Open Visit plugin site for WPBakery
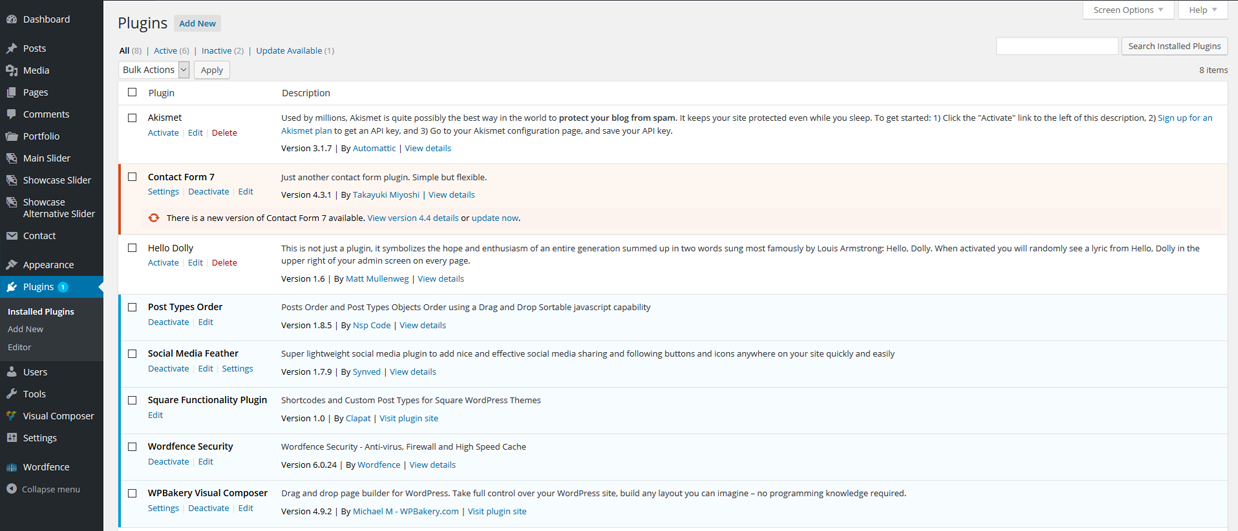Viewport: 1238px width, 531px height. pyautogui.click(x=497, y=512)
